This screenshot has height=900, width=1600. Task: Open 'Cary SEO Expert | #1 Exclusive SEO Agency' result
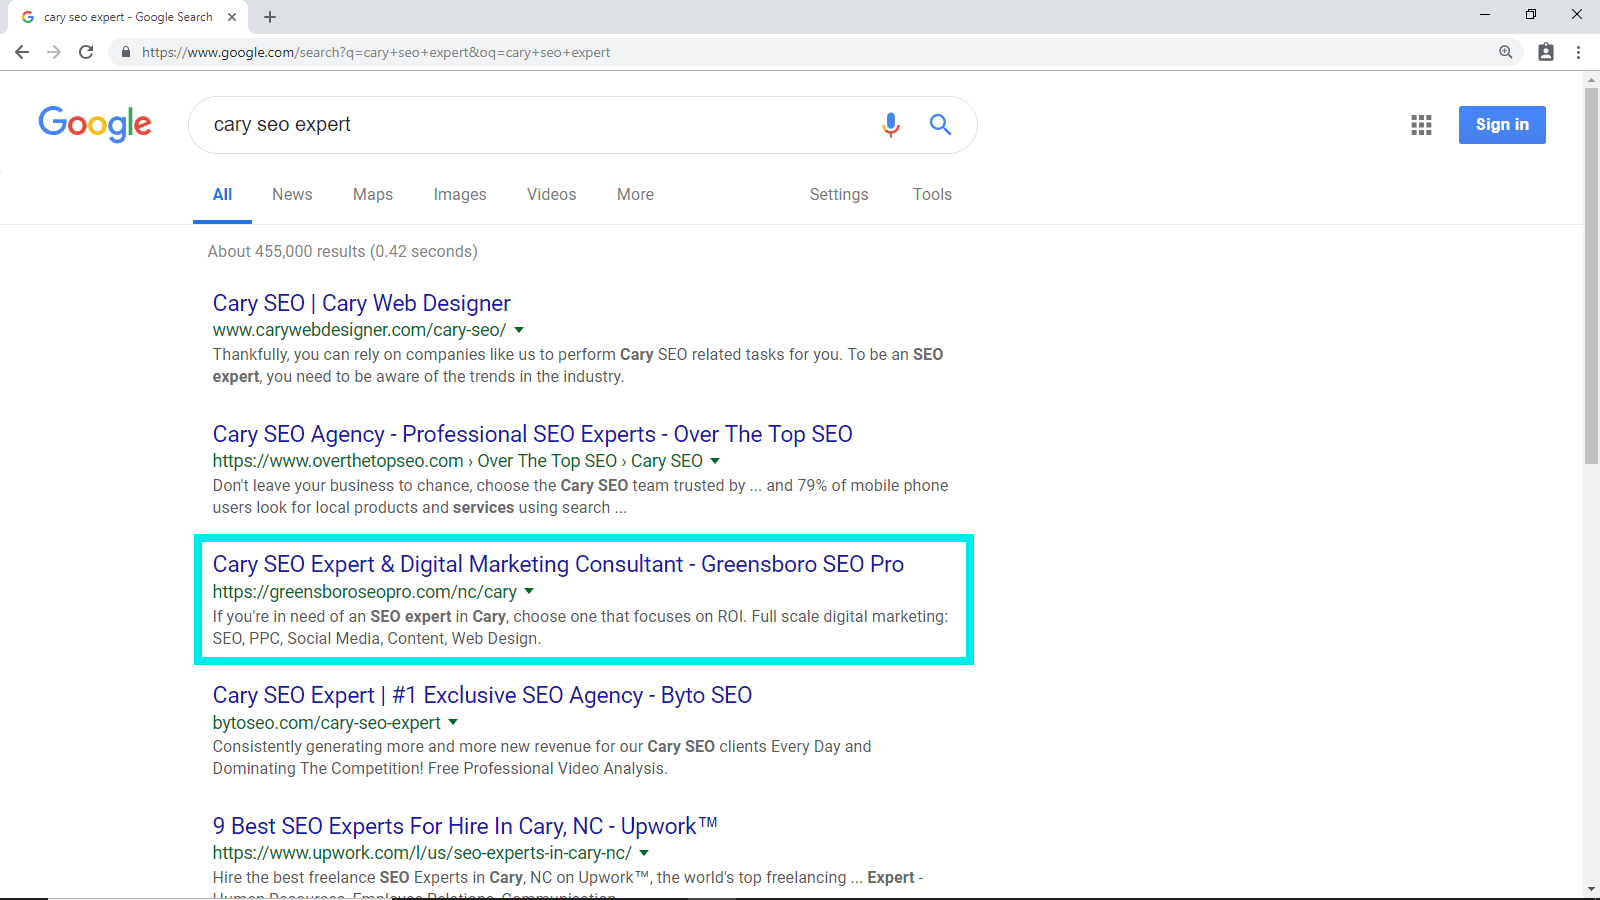click(x=482, y=695)
